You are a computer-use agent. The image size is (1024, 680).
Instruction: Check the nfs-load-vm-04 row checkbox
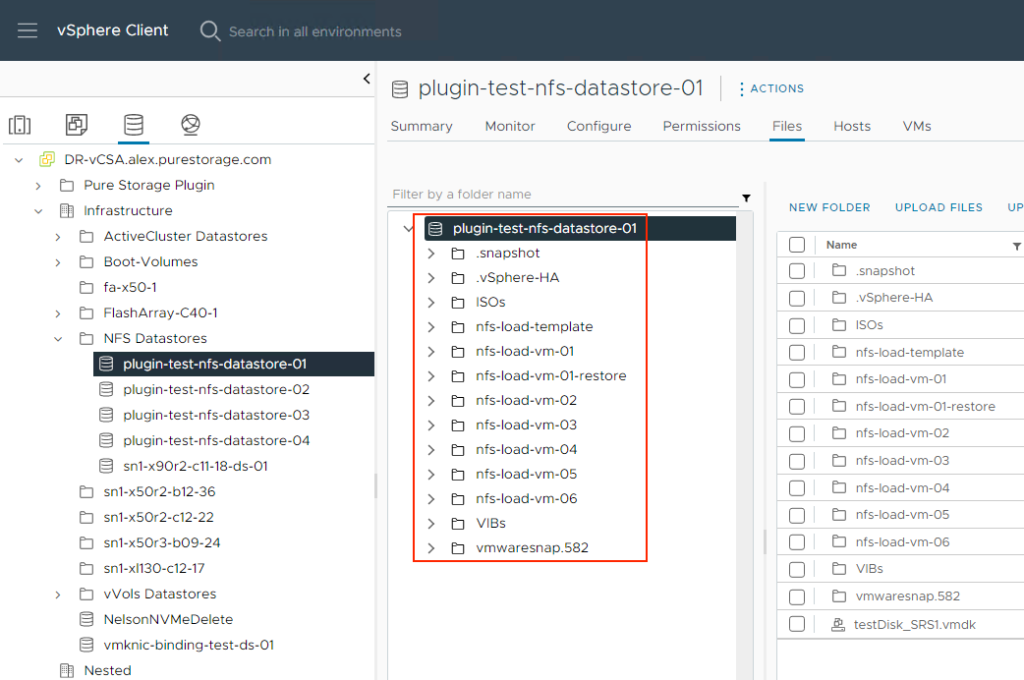point(797,488)
